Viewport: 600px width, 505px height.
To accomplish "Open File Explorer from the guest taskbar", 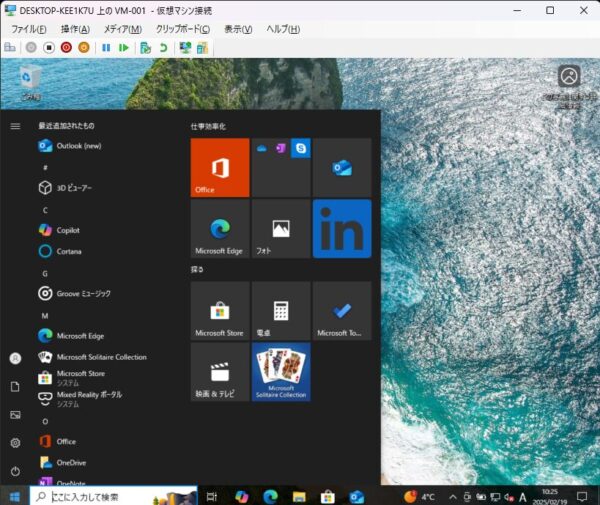I will [299, 497].
